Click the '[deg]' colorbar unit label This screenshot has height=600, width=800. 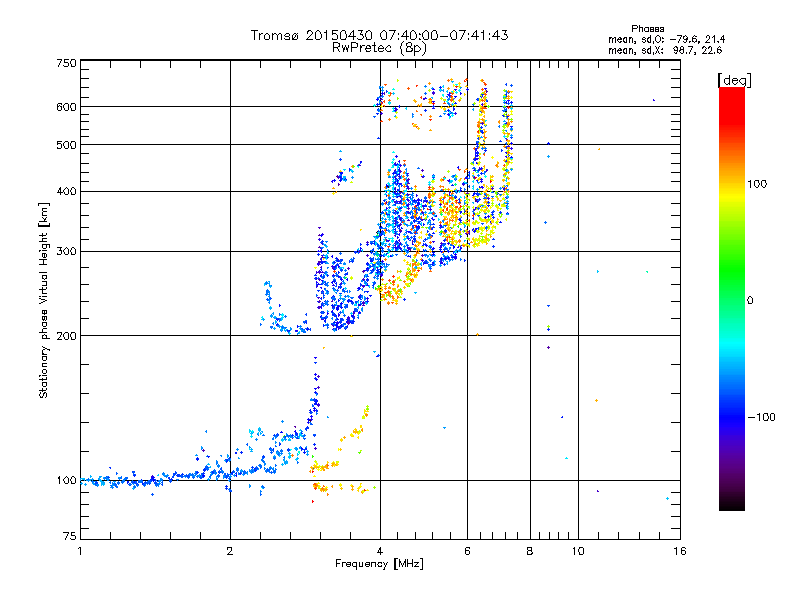[734, 80]
